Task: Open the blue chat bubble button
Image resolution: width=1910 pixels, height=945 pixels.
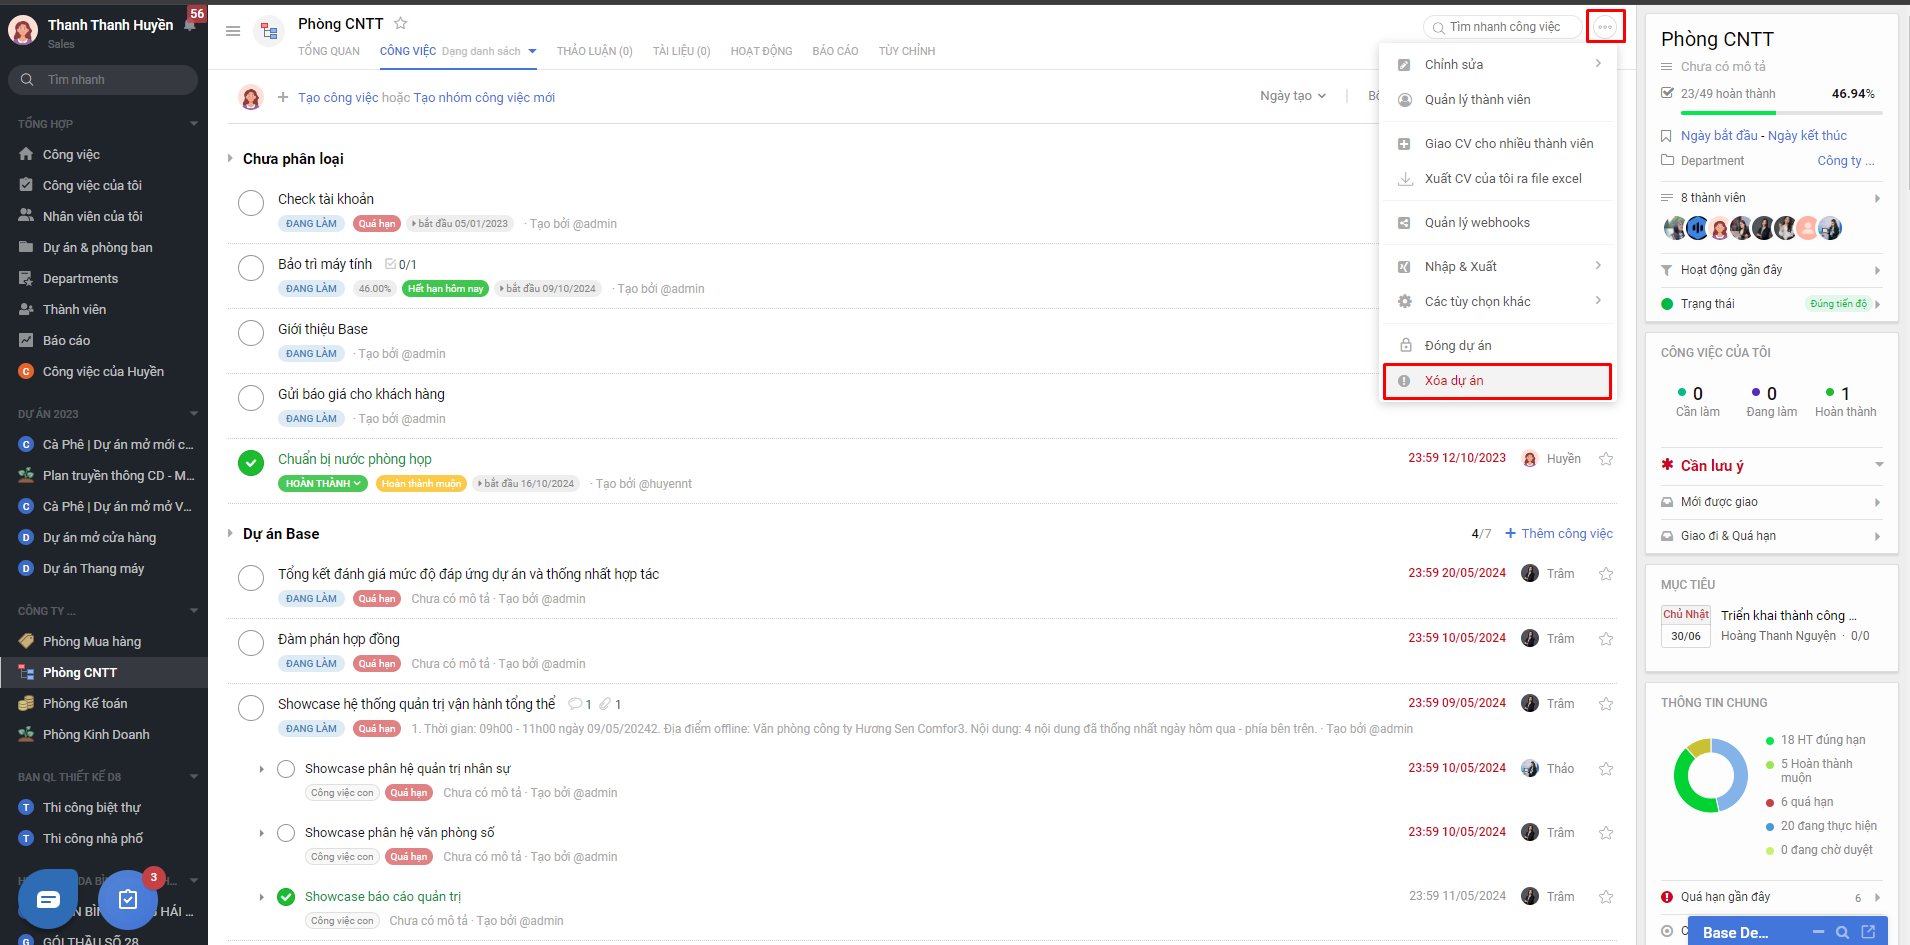Action: point(47,900)
